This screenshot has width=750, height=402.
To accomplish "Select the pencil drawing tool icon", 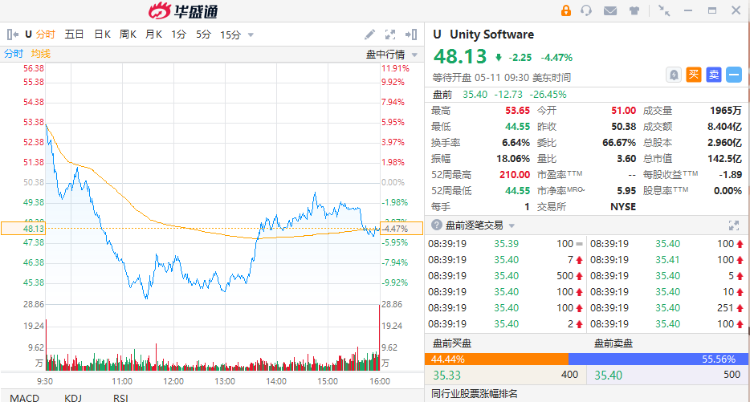I will point(370,34).
